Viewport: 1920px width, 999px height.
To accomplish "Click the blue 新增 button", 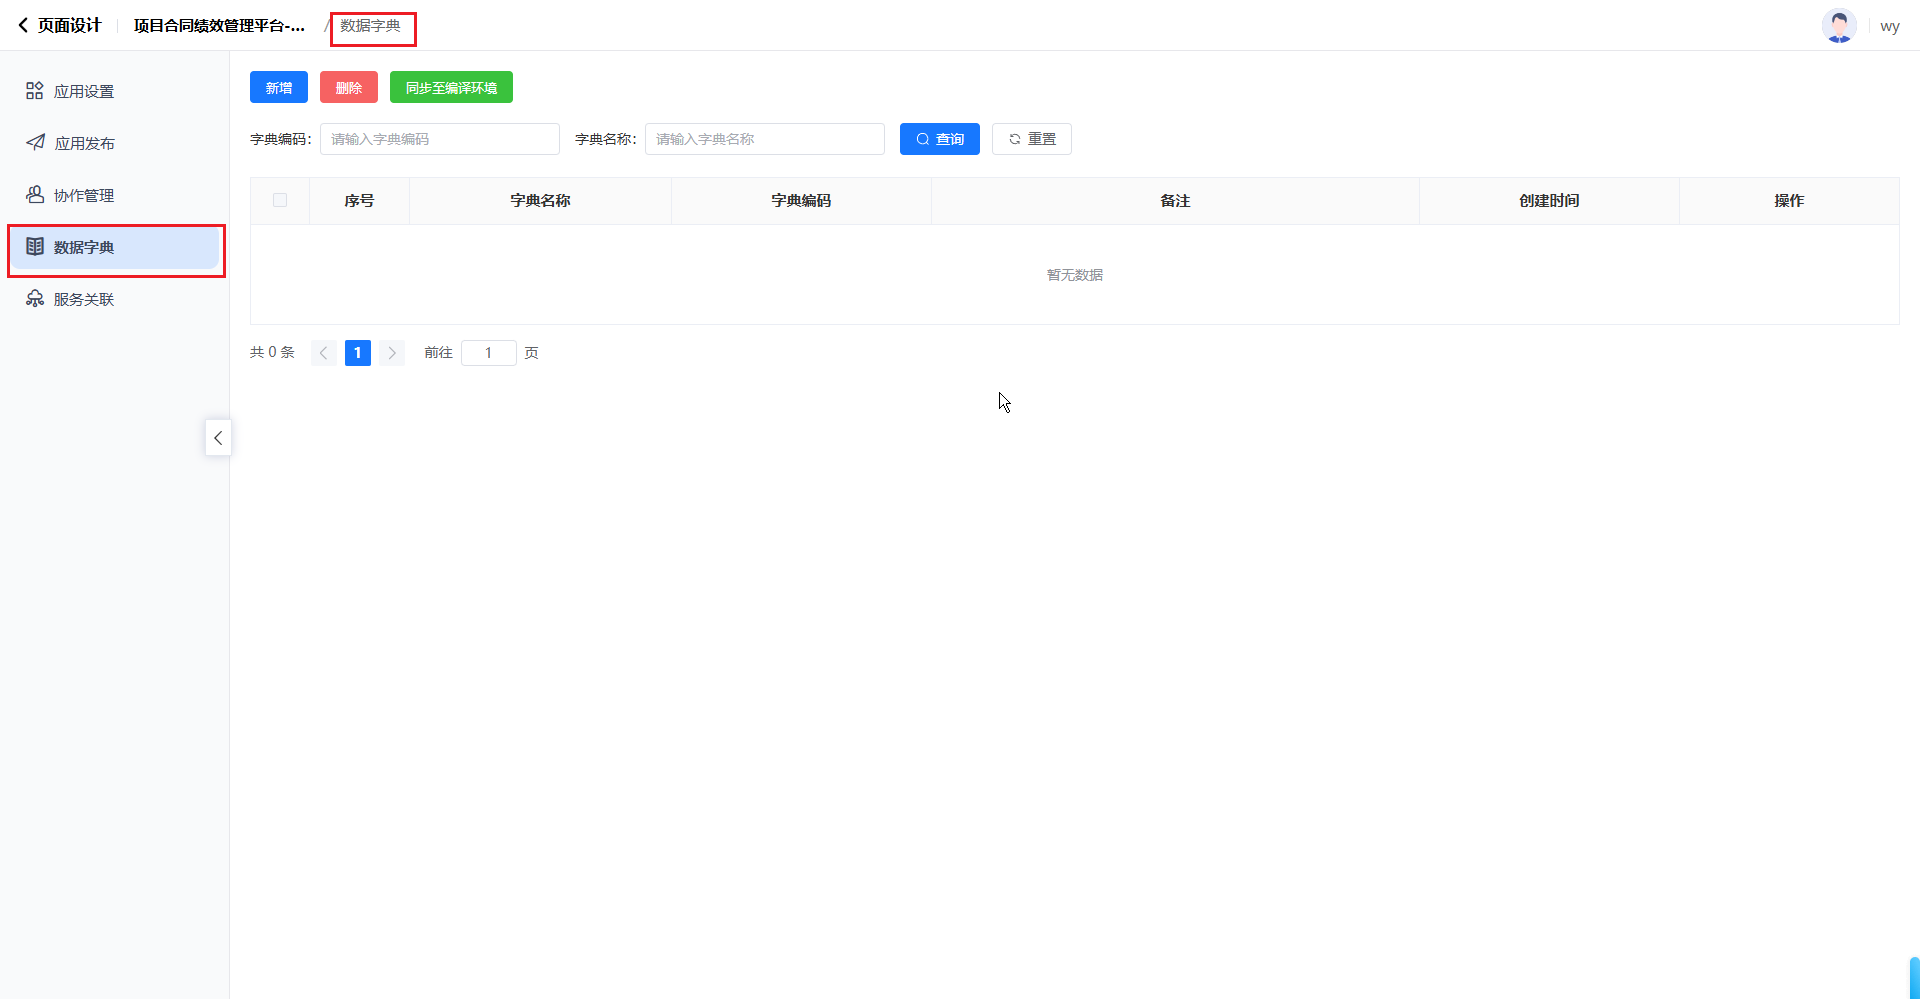I will click(279, 88).
